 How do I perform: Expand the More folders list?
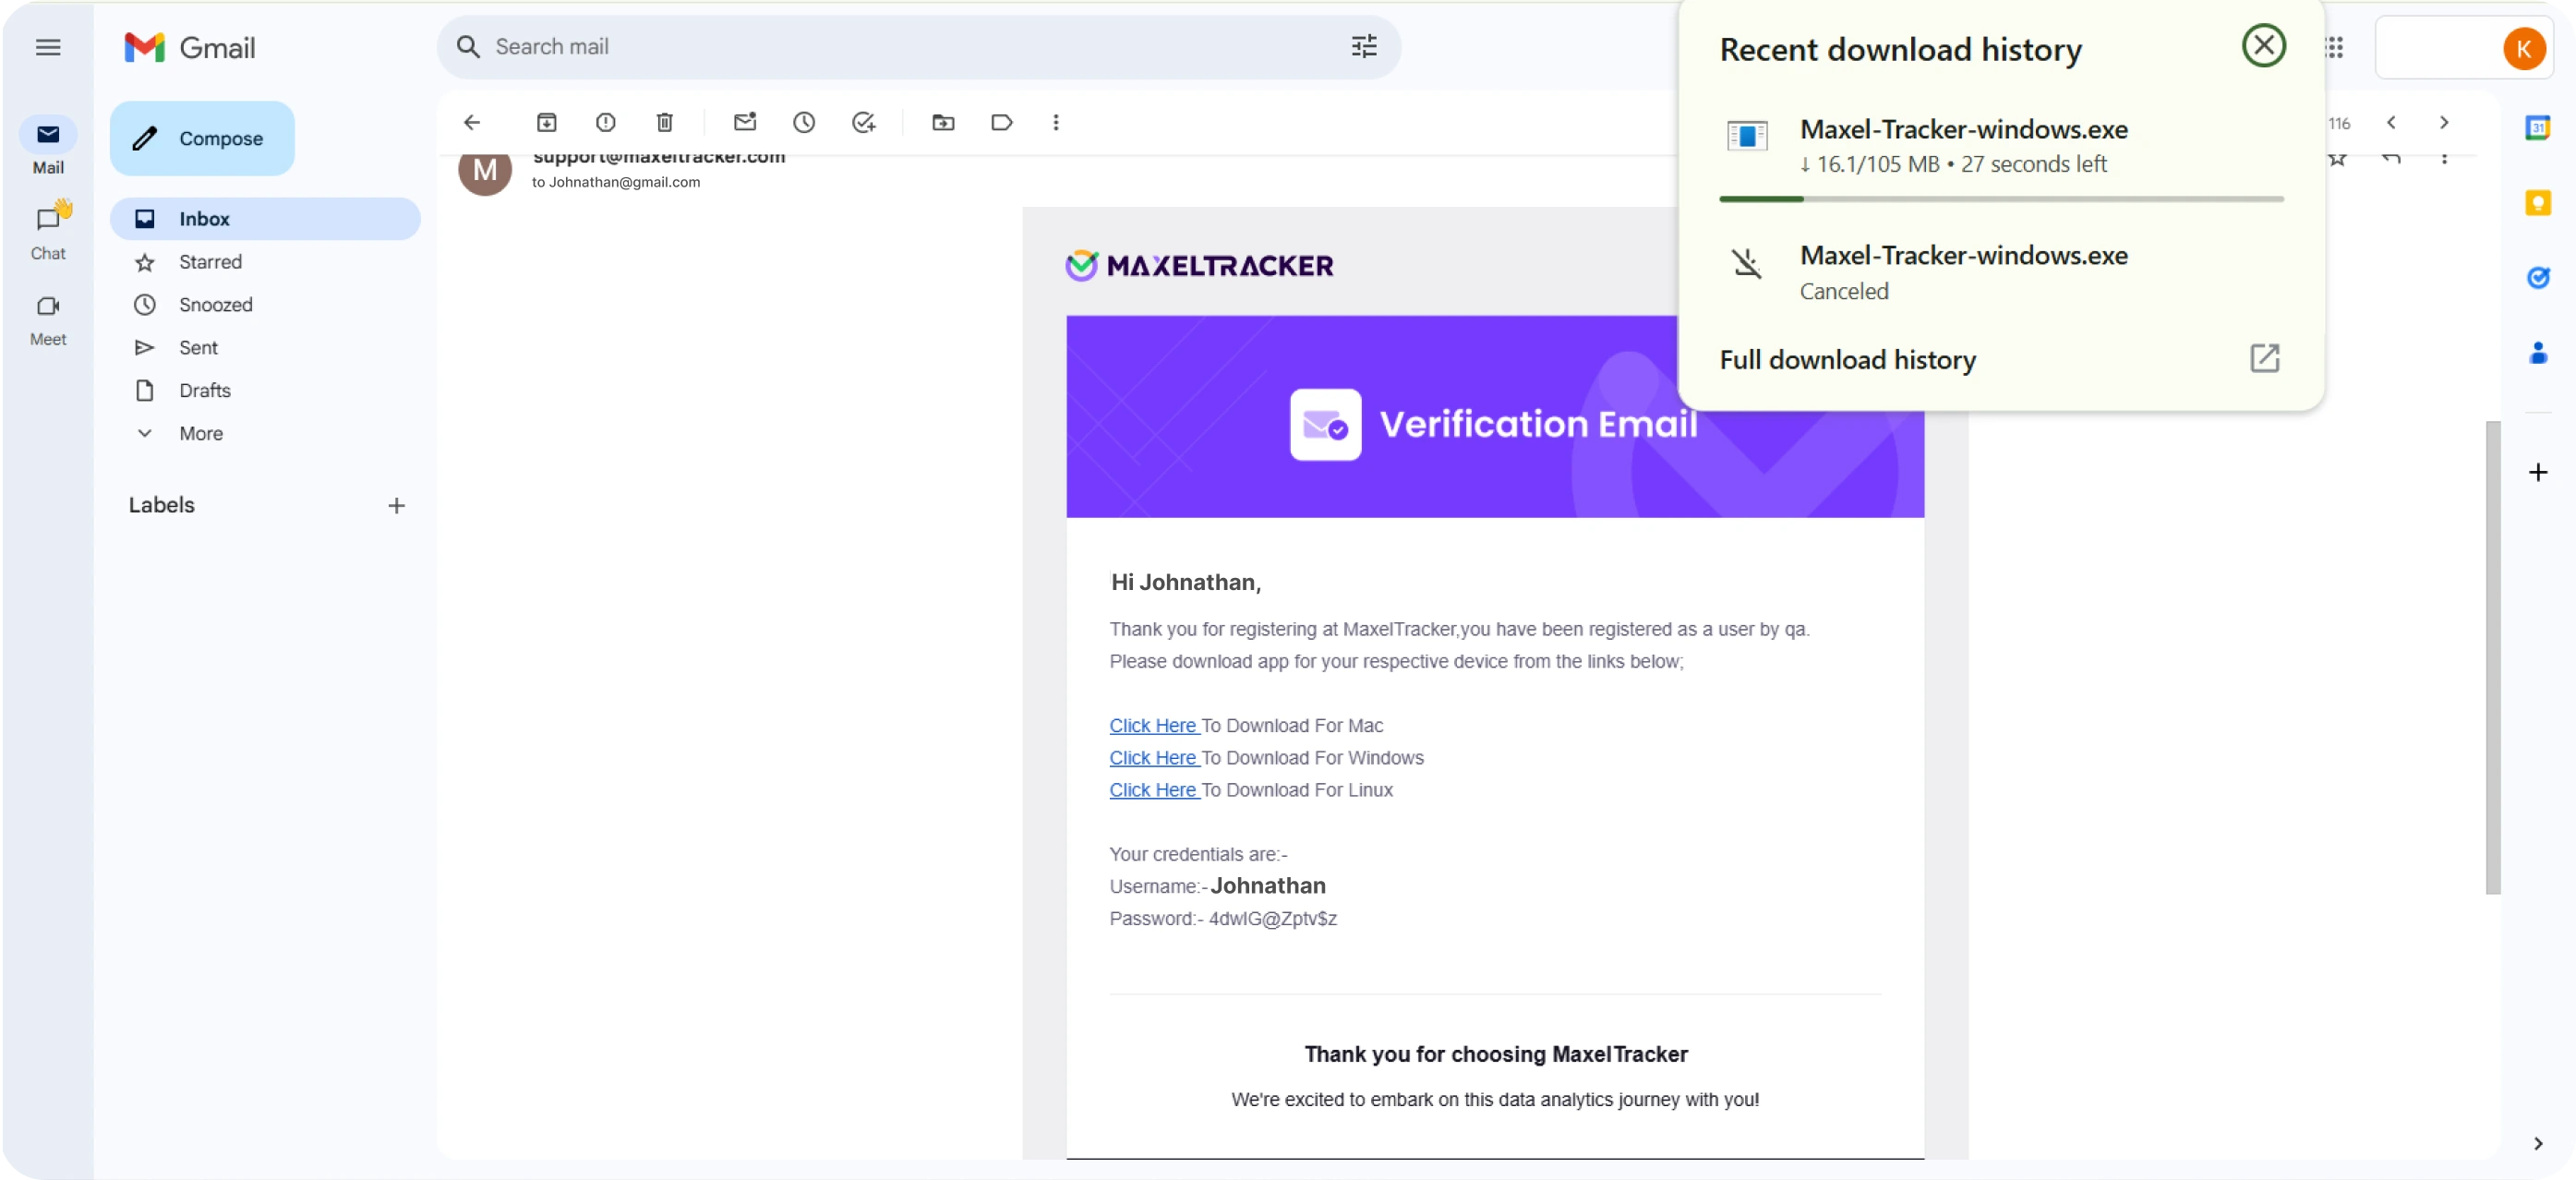point(265,434)
